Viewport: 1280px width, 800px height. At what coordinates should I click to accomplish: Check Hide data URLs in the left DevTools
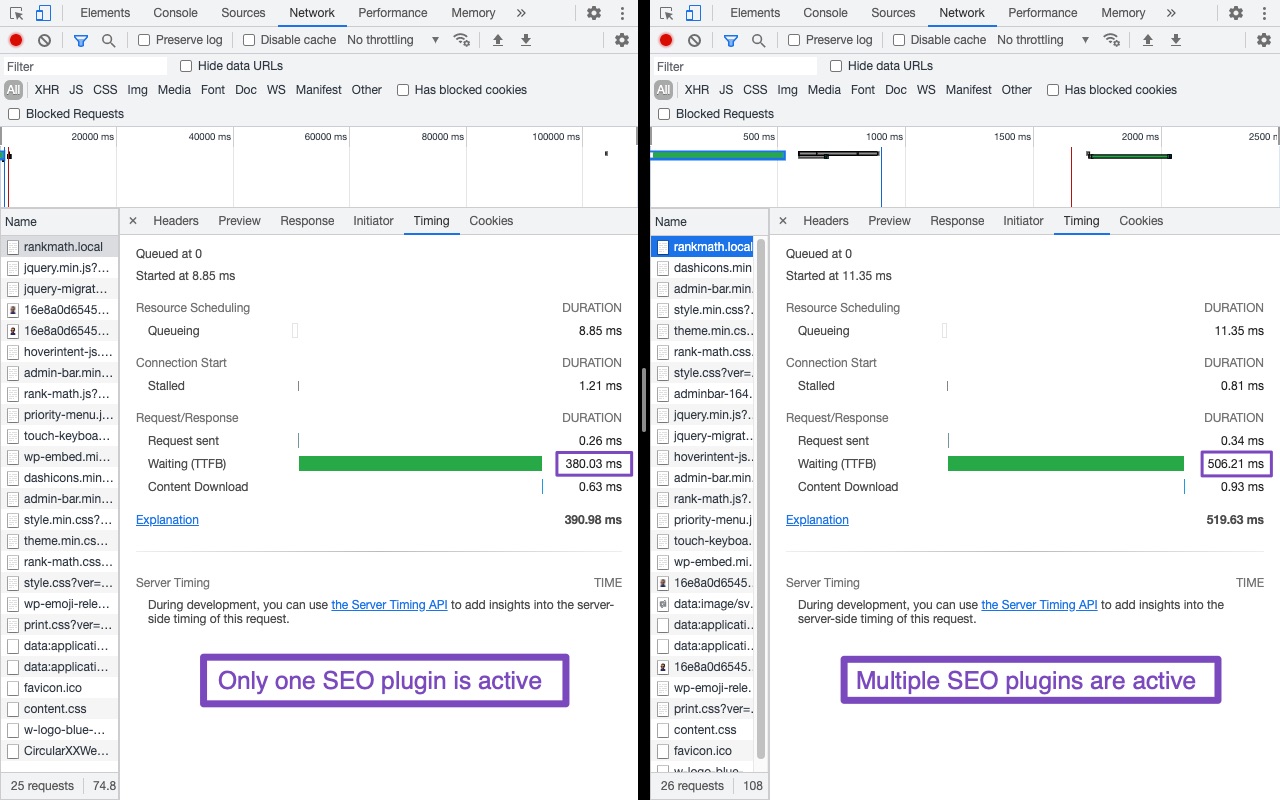[186, 66]
